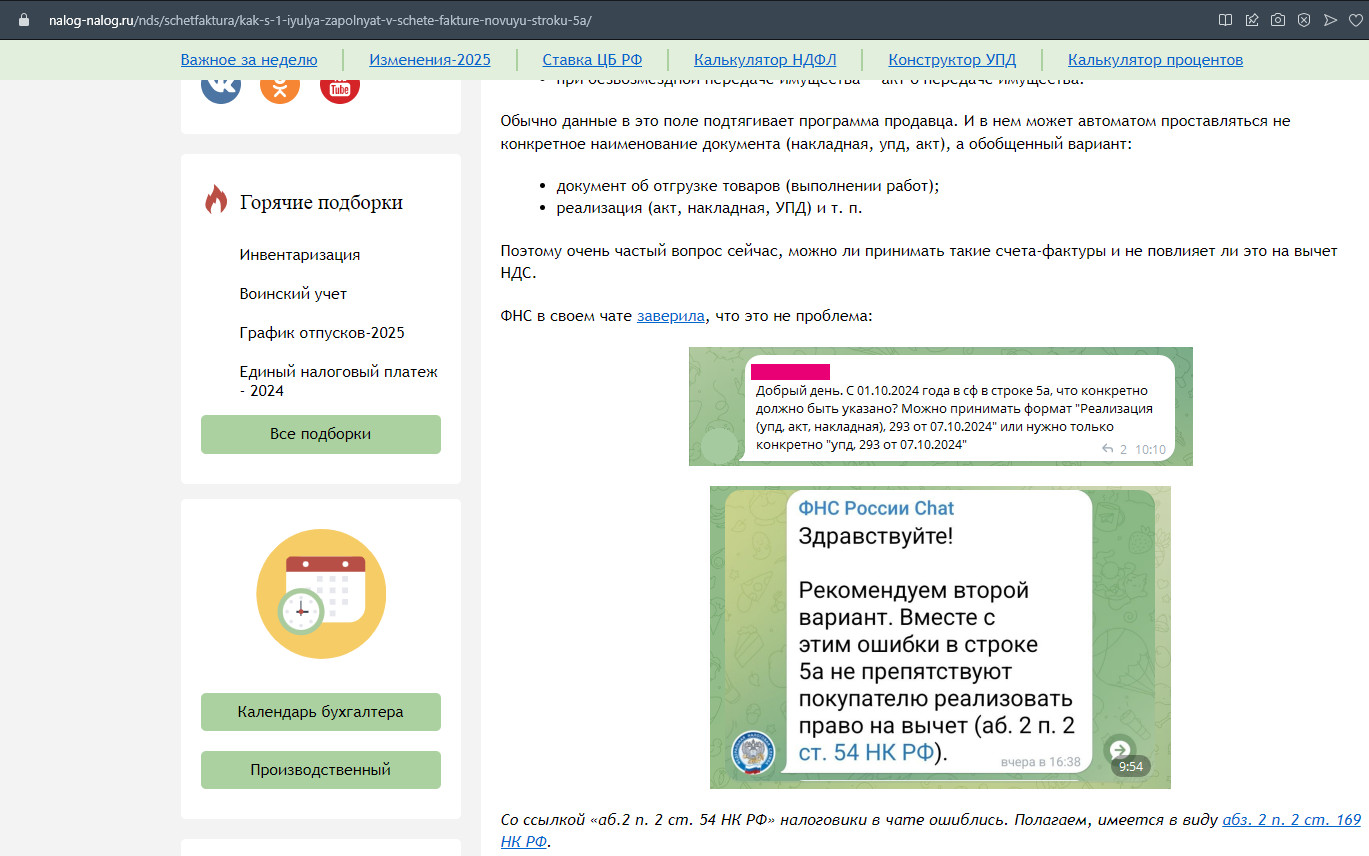This screenshot has height=856, width=1369.
Task: Click the pink redacted name bar in chat
Action: pos(790,372)
